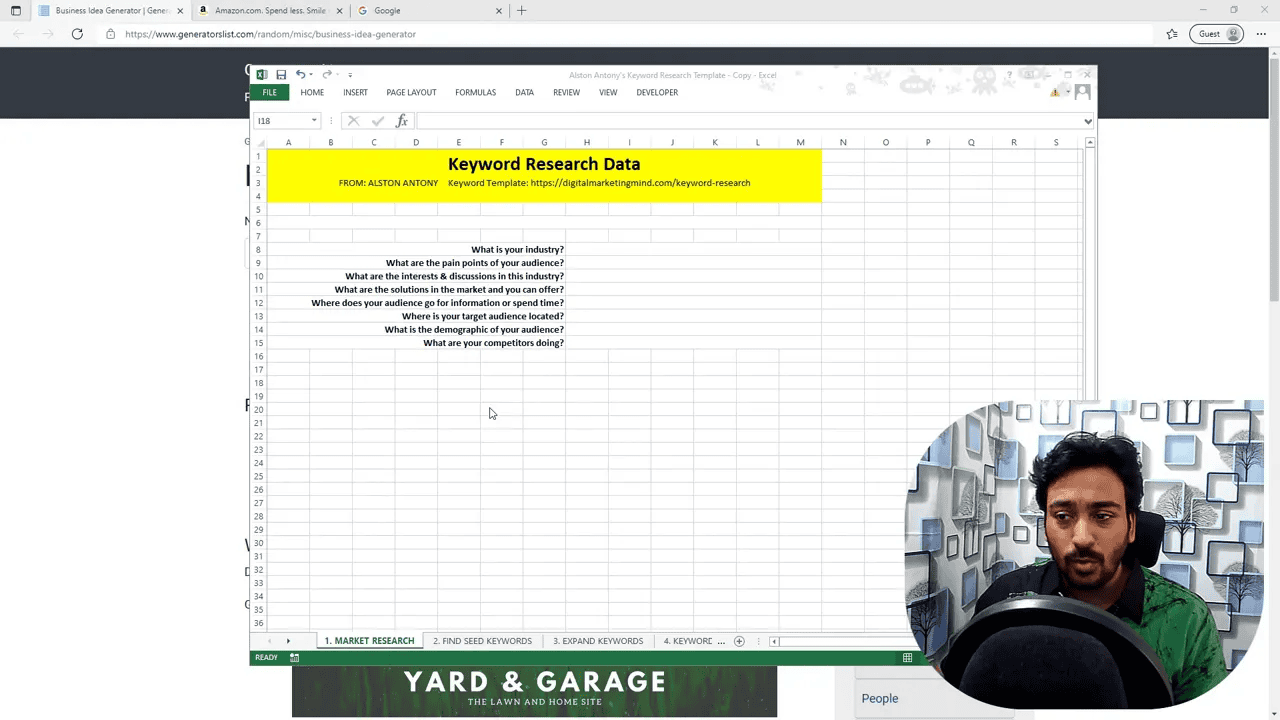1280x720 pixels.
Task: Click the Cancel (X) icon next to formula bar
Action: pyautogui.click(x=352, y=120)
